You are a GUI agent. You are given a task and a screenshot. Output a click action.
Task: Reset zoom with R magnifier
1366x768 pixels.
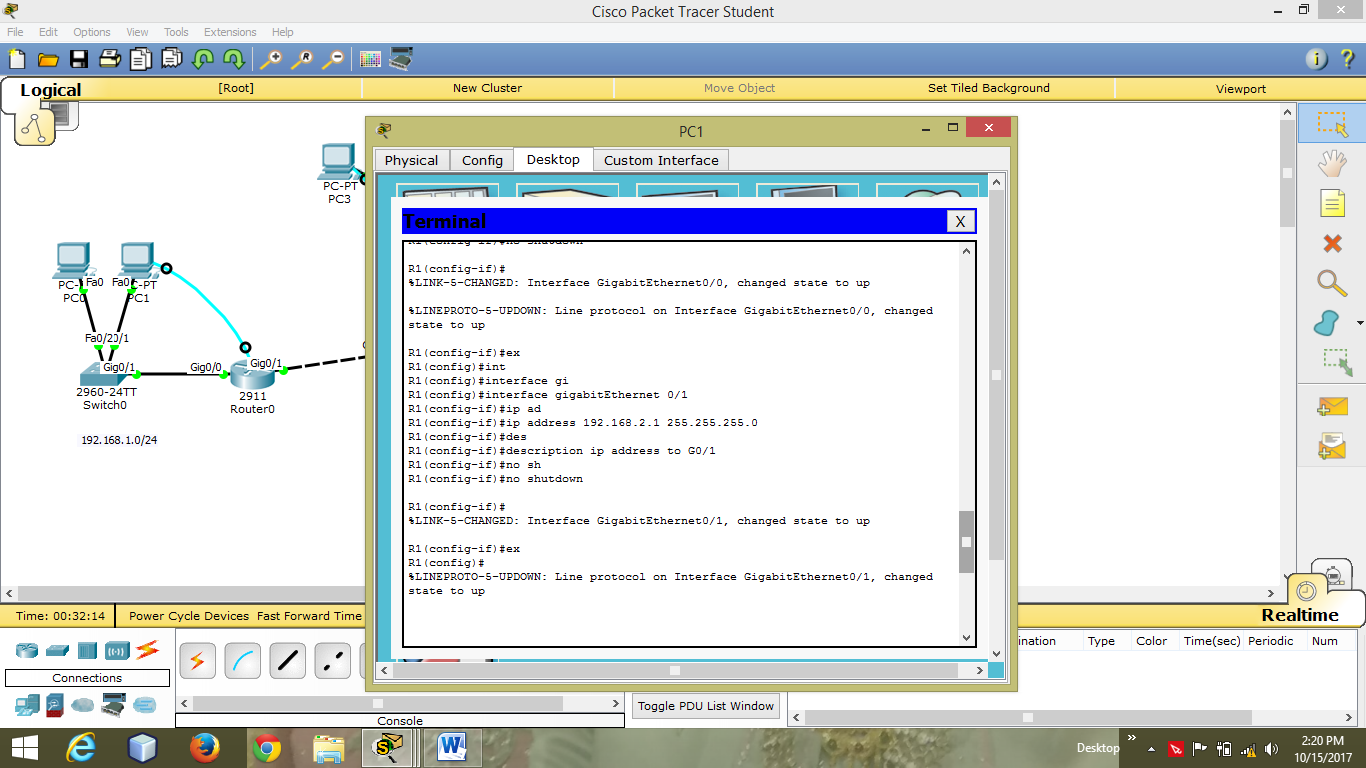[x=302, y=59]
